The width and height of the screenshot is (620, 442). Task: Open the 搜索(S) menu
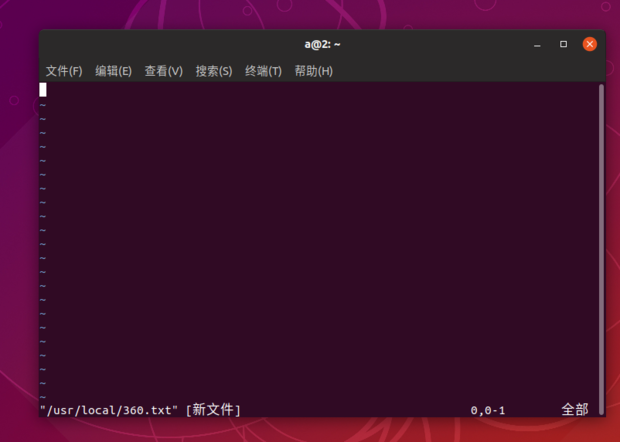[x=214, y=71]
